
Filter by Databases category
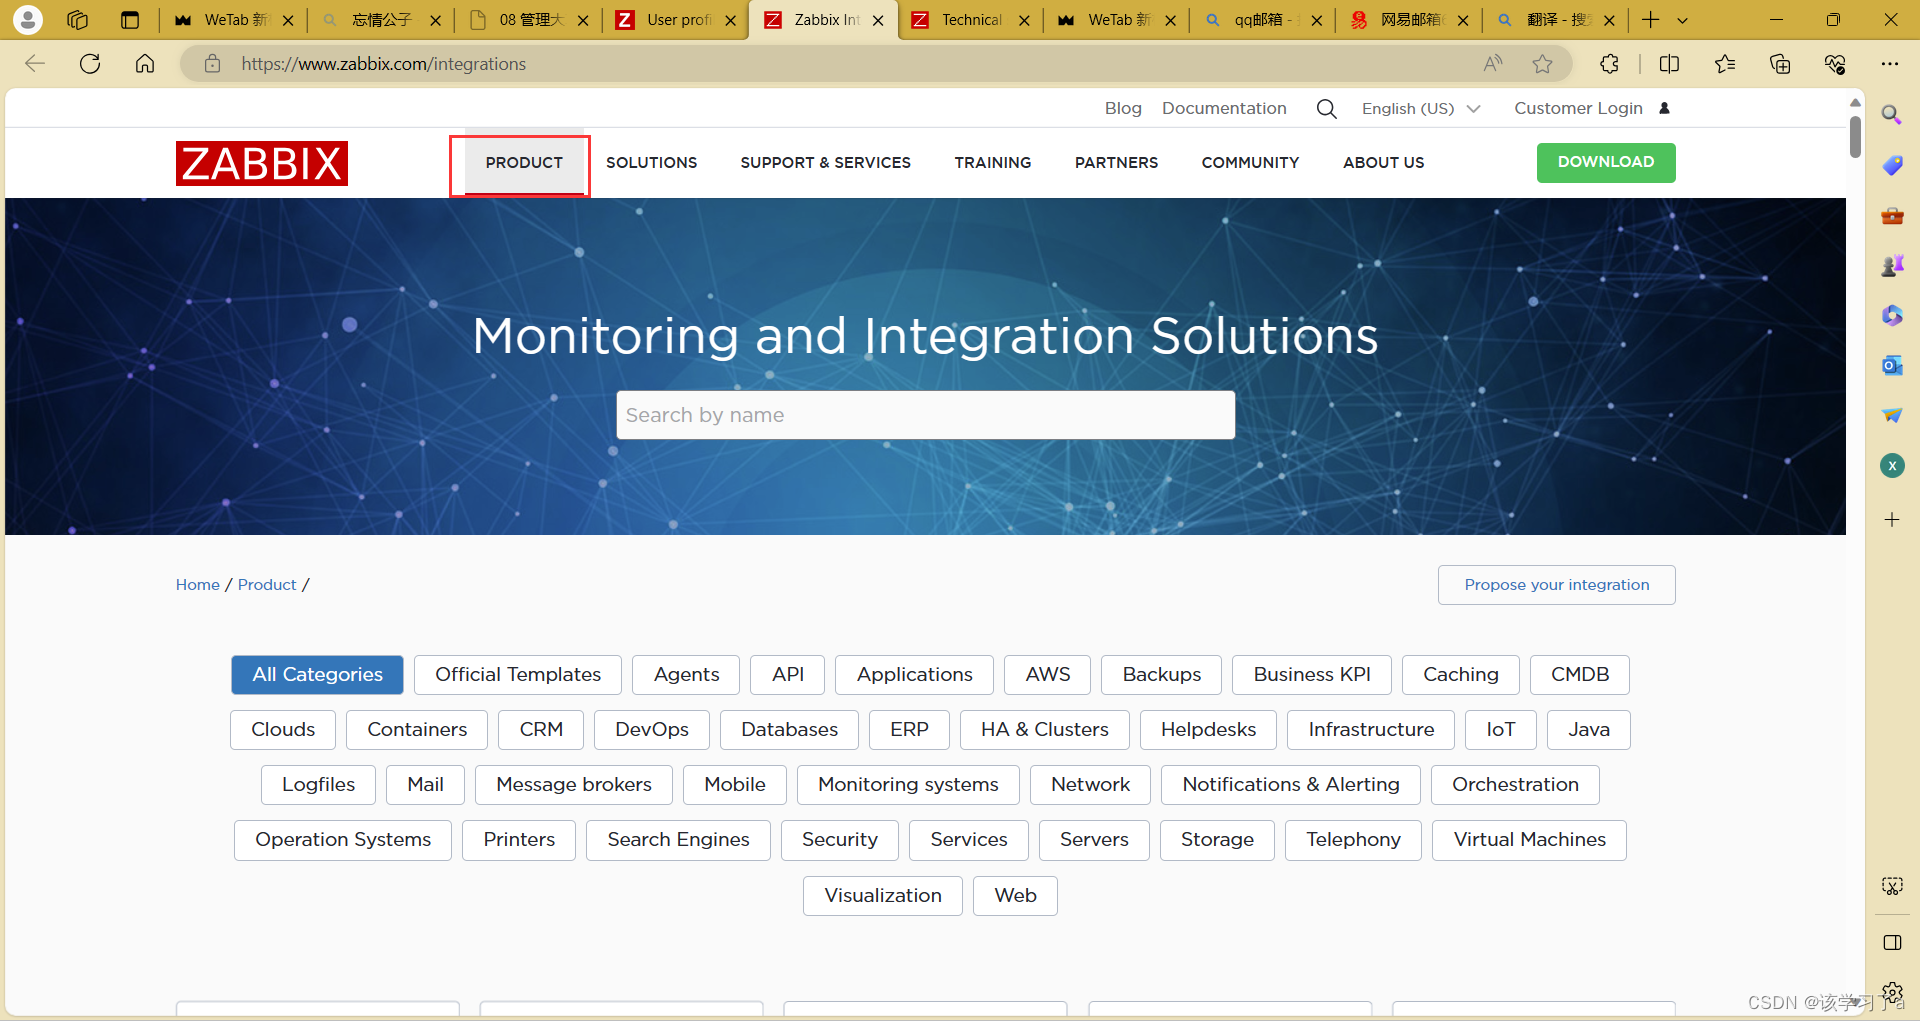(x=789, y=729)
